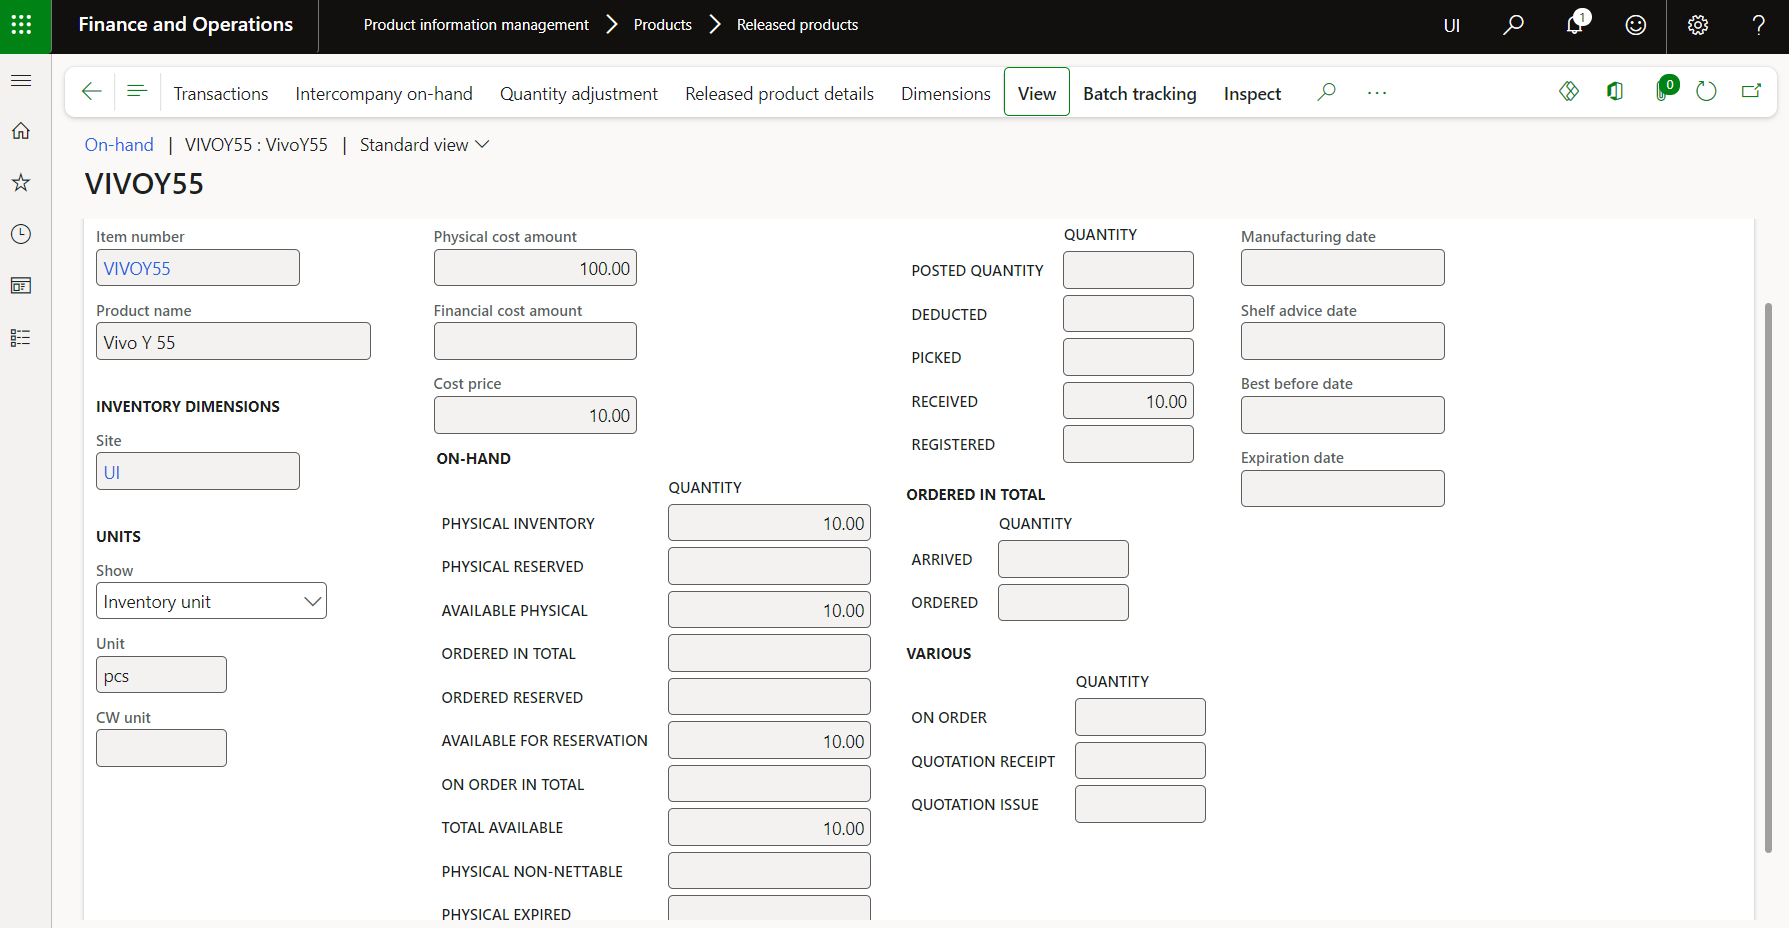The height and width of the screenshot is (928, 1789).
Task: Open the Show units dropdown
Action: (211, 601)
